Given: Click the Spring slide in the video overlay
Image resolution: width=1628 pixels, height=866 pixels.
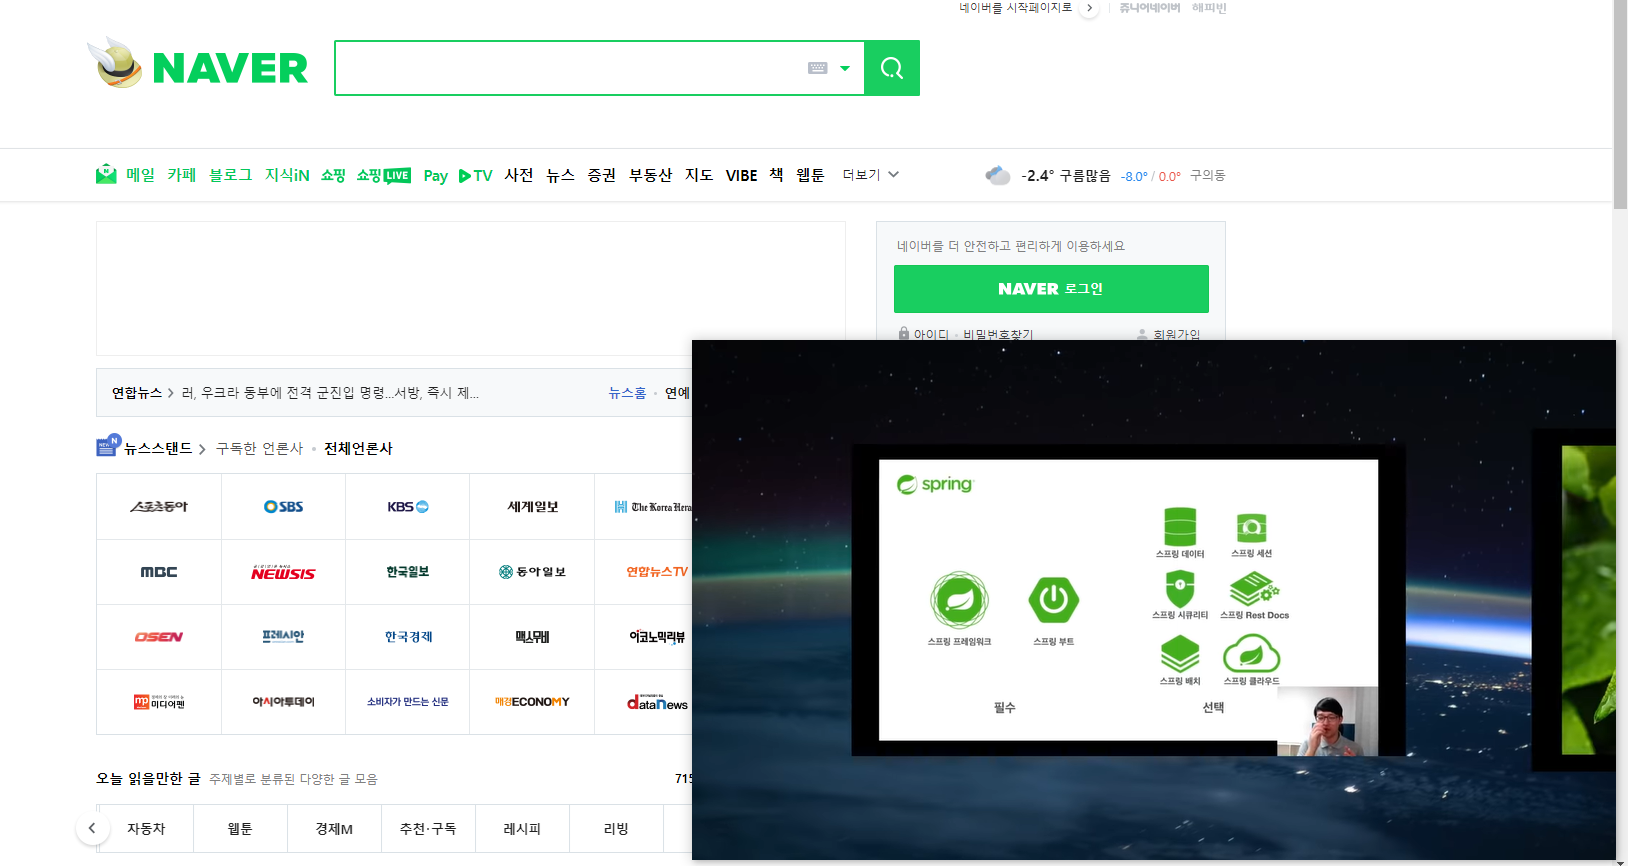Looking at the screenshot, I should (1128, 600).
